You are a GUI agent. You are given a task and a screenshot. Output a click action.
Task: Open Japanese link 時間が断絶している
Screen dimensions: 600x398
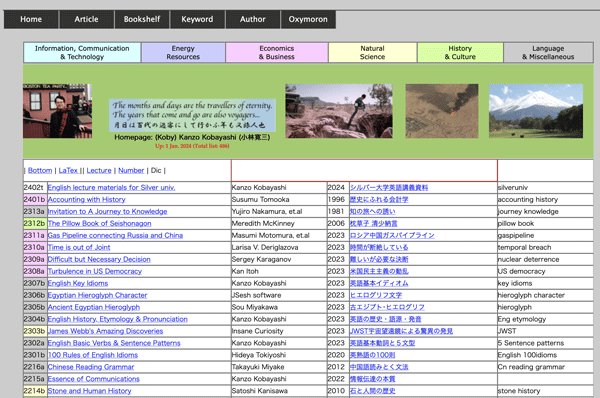379,247
